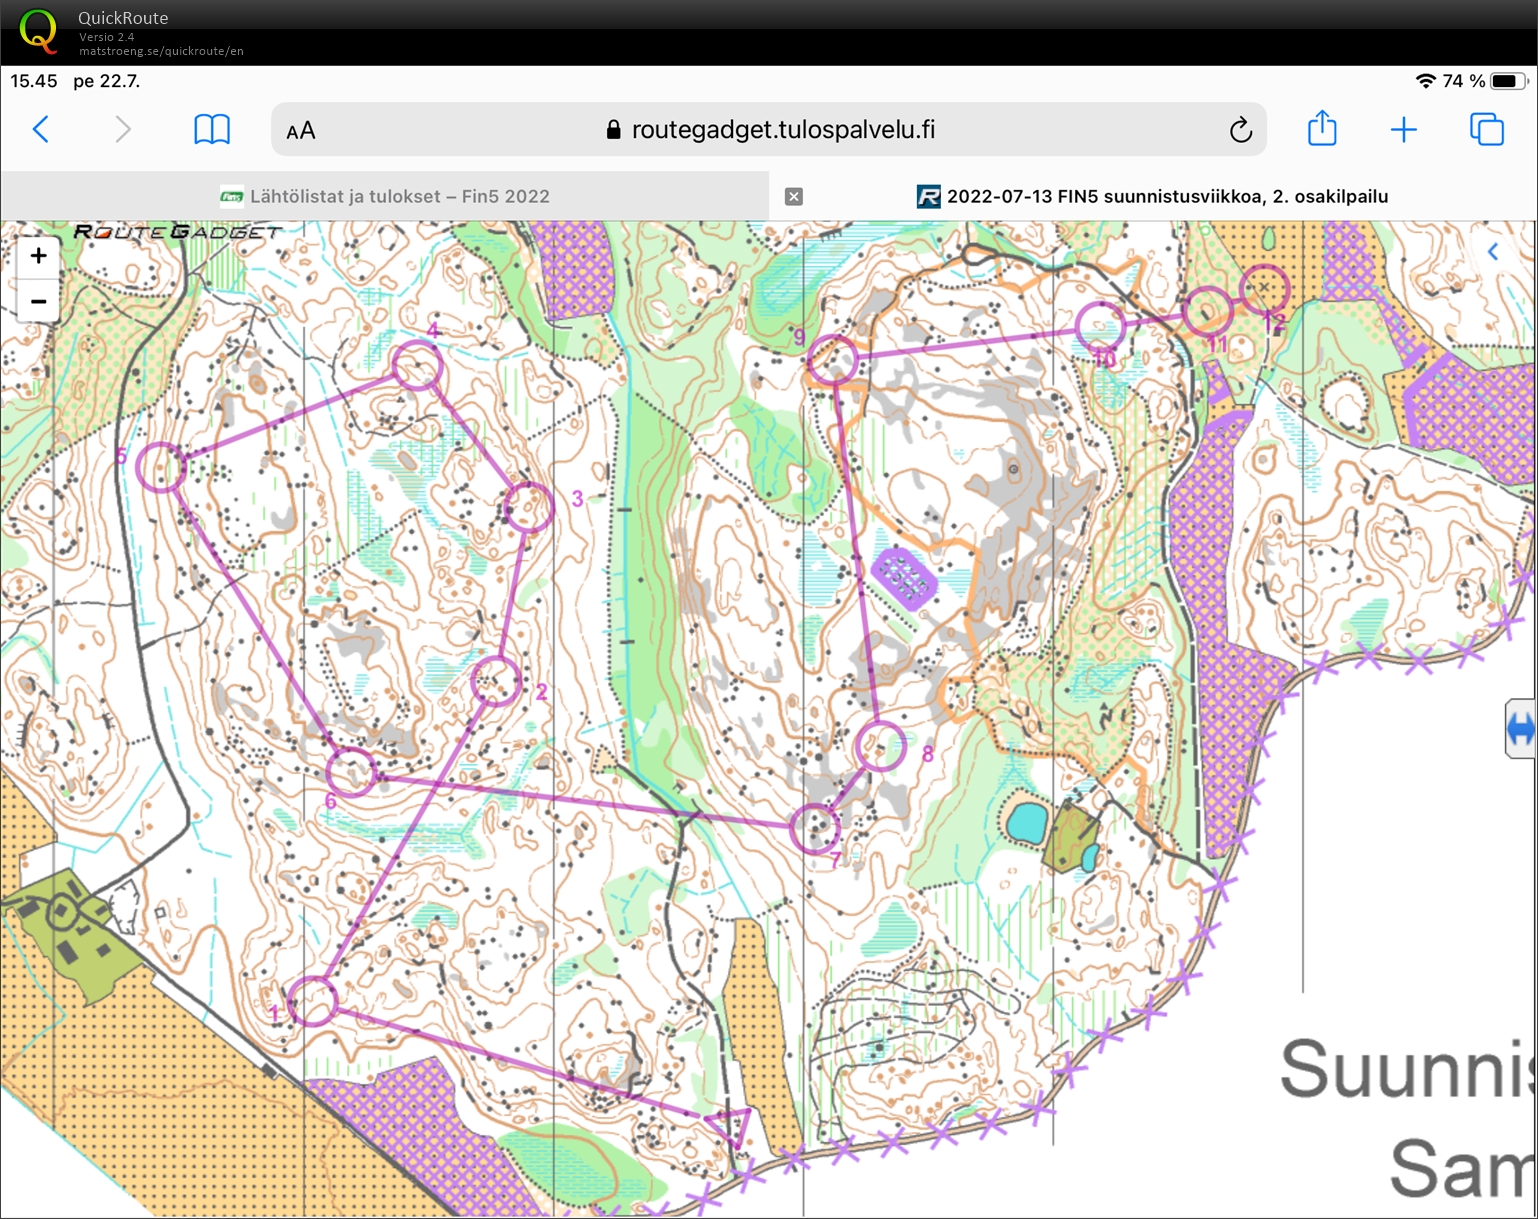Click the QuickRoute Q logo
Image resolution: width=1538 pixels, height=1219 pixels.
pyautogui.click(x=38, y=30)
